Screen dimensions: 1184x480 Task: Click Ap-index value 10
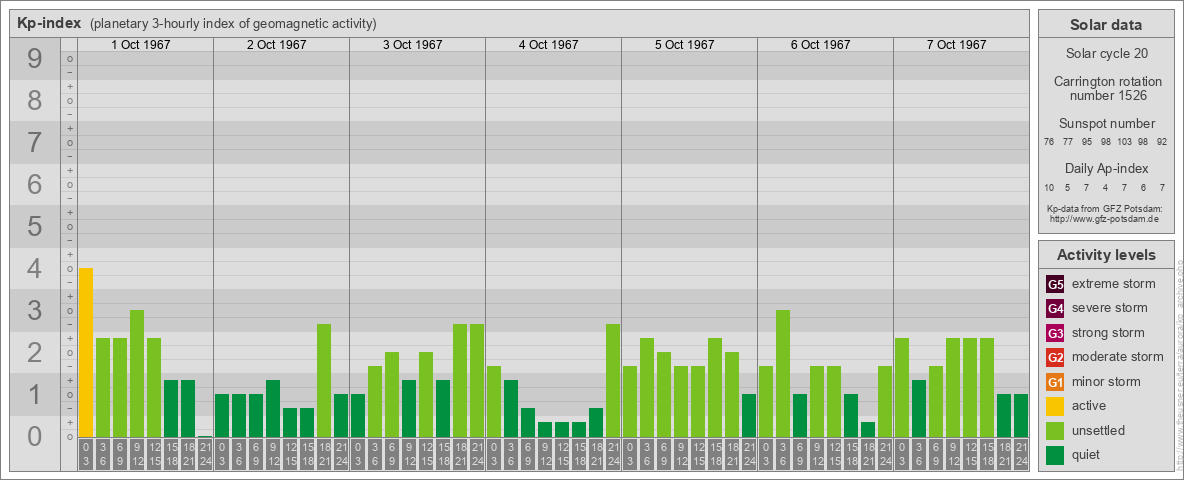pyautogui.click(x=1049, y=187)
